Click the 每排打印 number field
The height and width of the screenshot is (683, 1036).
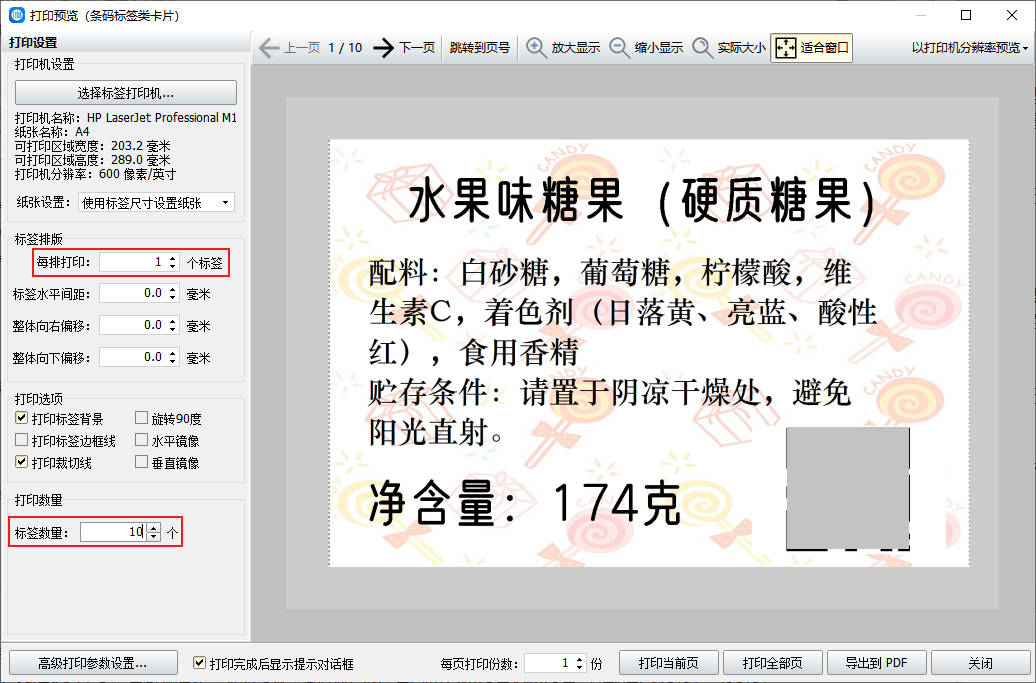132,262
